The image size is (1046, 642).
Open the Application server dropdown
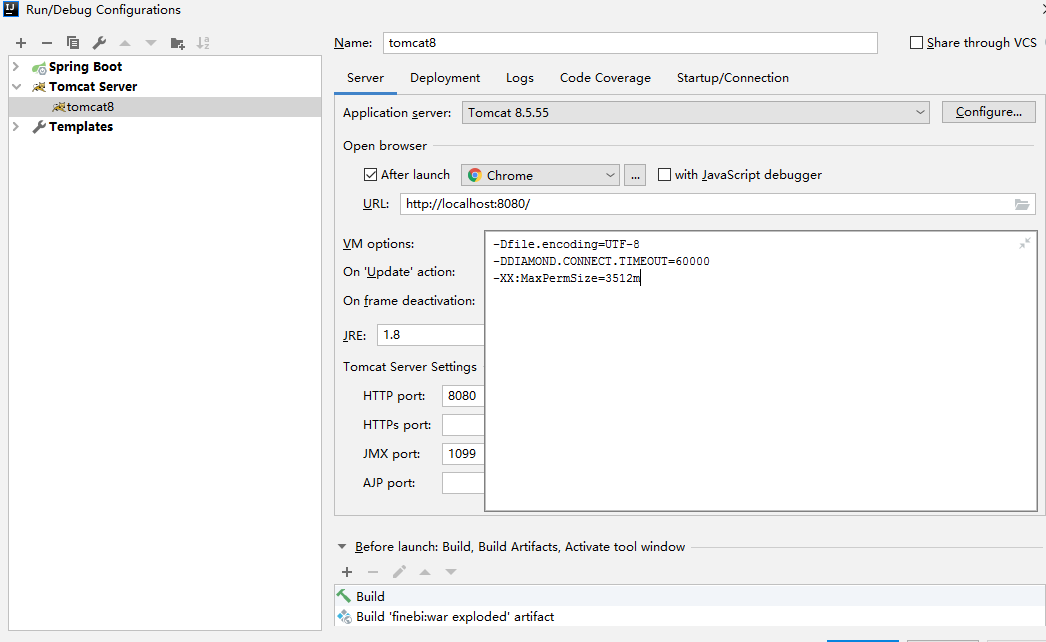tap(920, 112)
